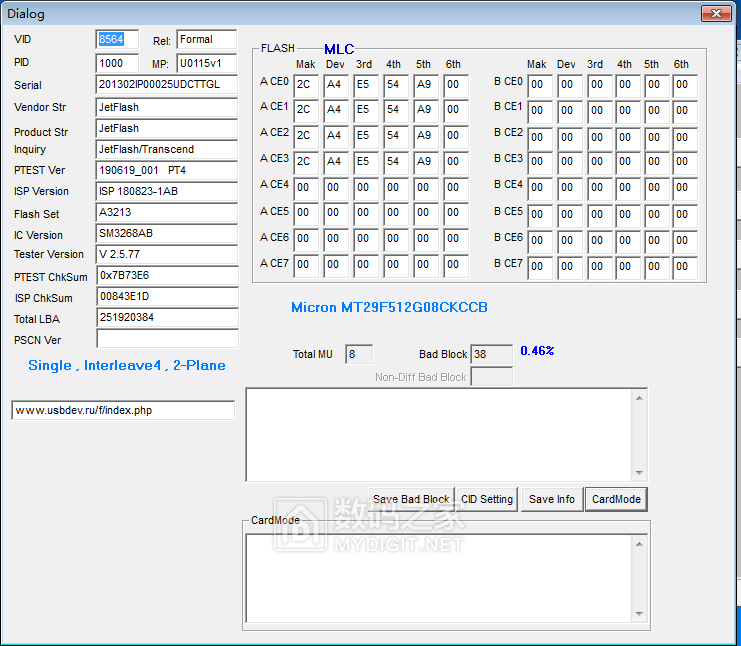Image resolution: width=741 pixels, height=646 pixels.
Task: Click the A CE0 6th cell 00
Action: tap(457, 85)
